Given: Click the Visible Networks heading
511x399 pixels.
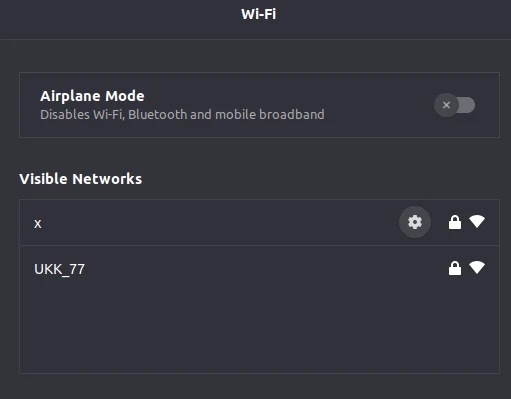Looking at the screenshot, I should click(x=81, y=179).
